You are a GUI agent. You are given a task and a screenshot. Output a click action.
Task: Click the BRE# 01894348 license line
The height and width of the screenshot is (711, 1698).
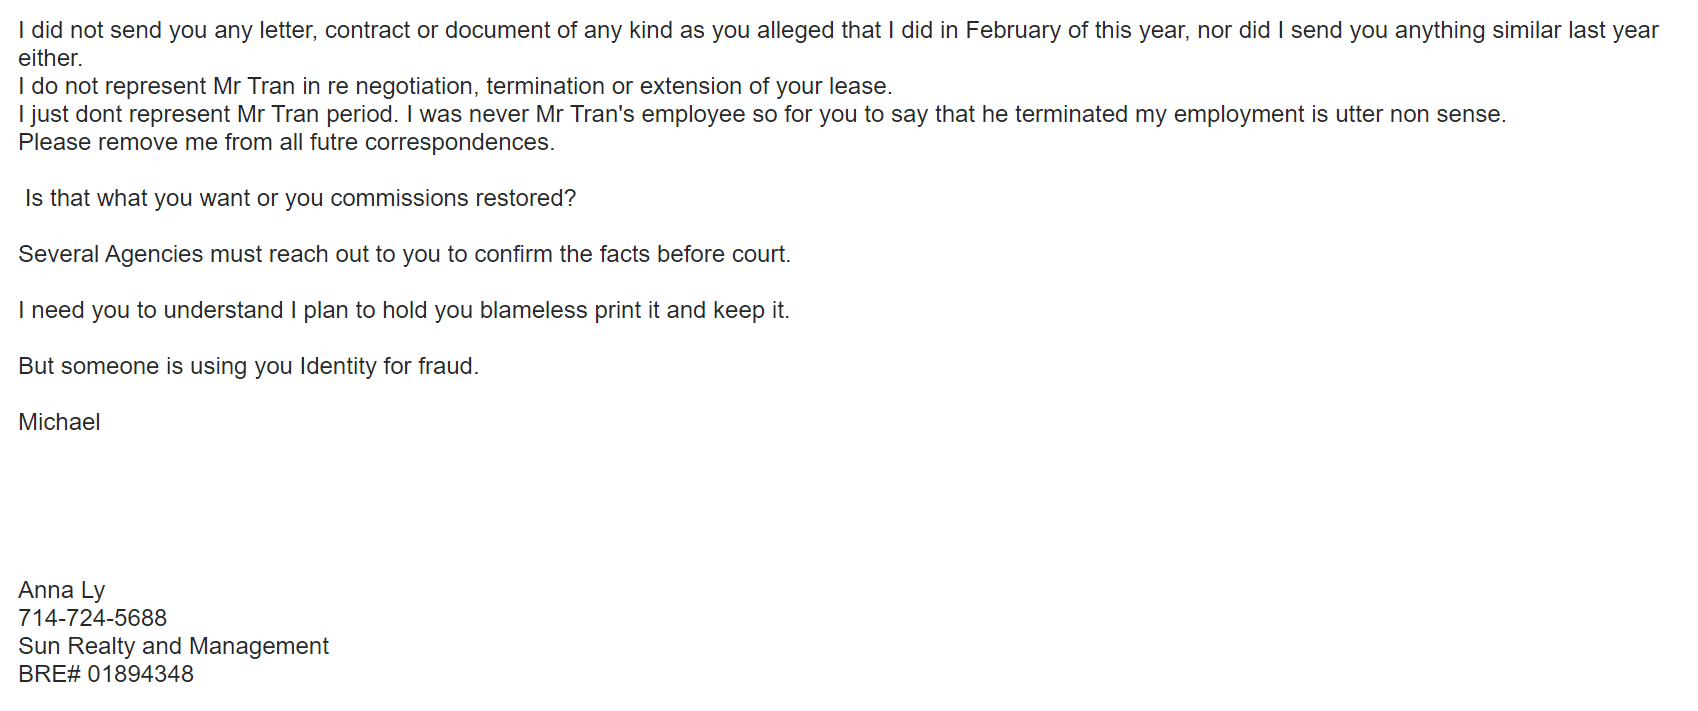(106, 674)
